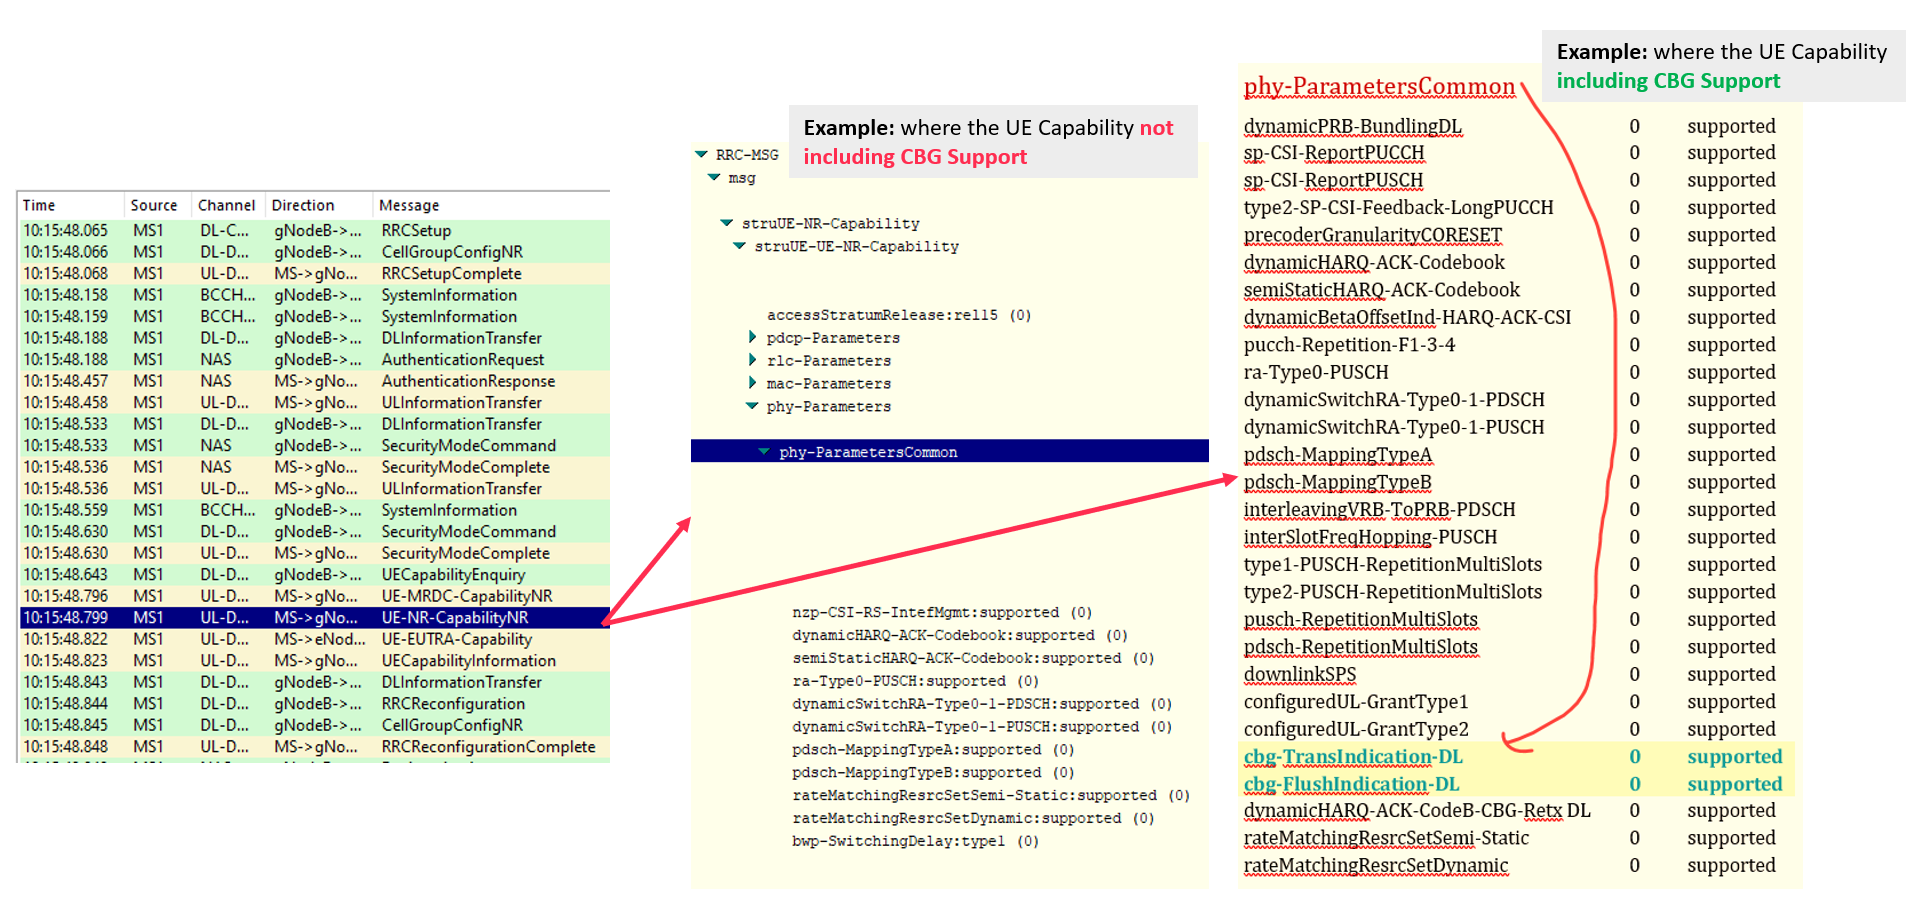Select the UECapabilityInformation message row
Screen dimensions: 1909x908
tap(314, 661)
